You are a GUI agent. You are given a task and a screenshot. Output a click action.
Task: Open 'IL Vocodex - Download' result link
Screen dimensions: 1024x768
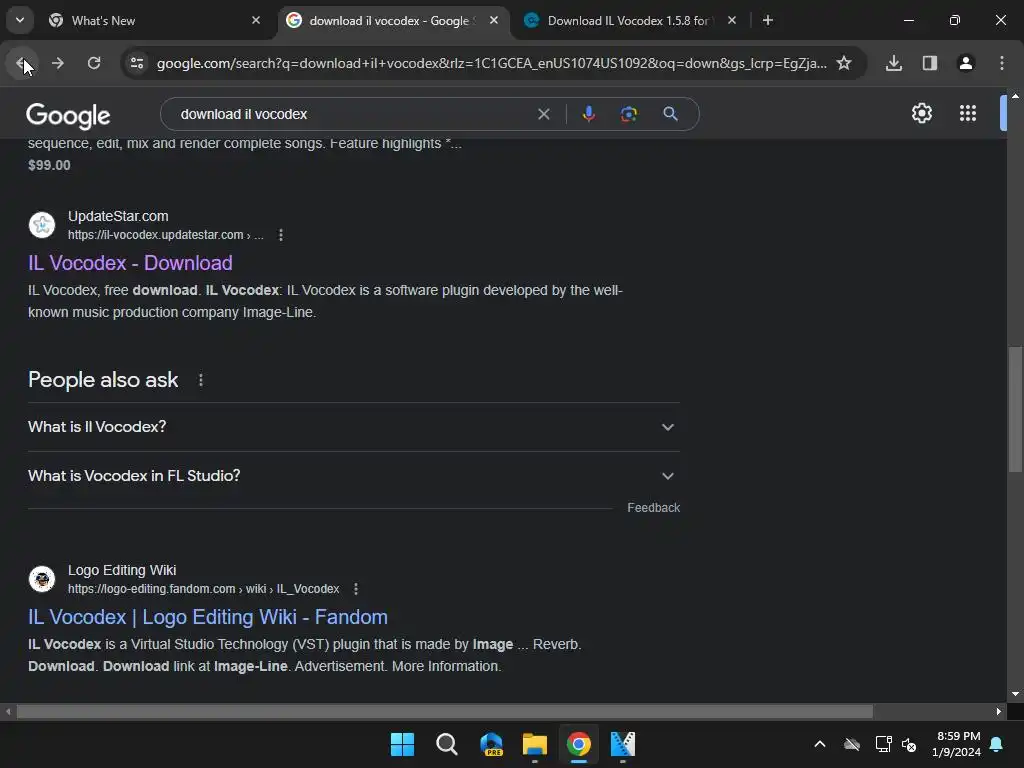(x=130, y=263)
